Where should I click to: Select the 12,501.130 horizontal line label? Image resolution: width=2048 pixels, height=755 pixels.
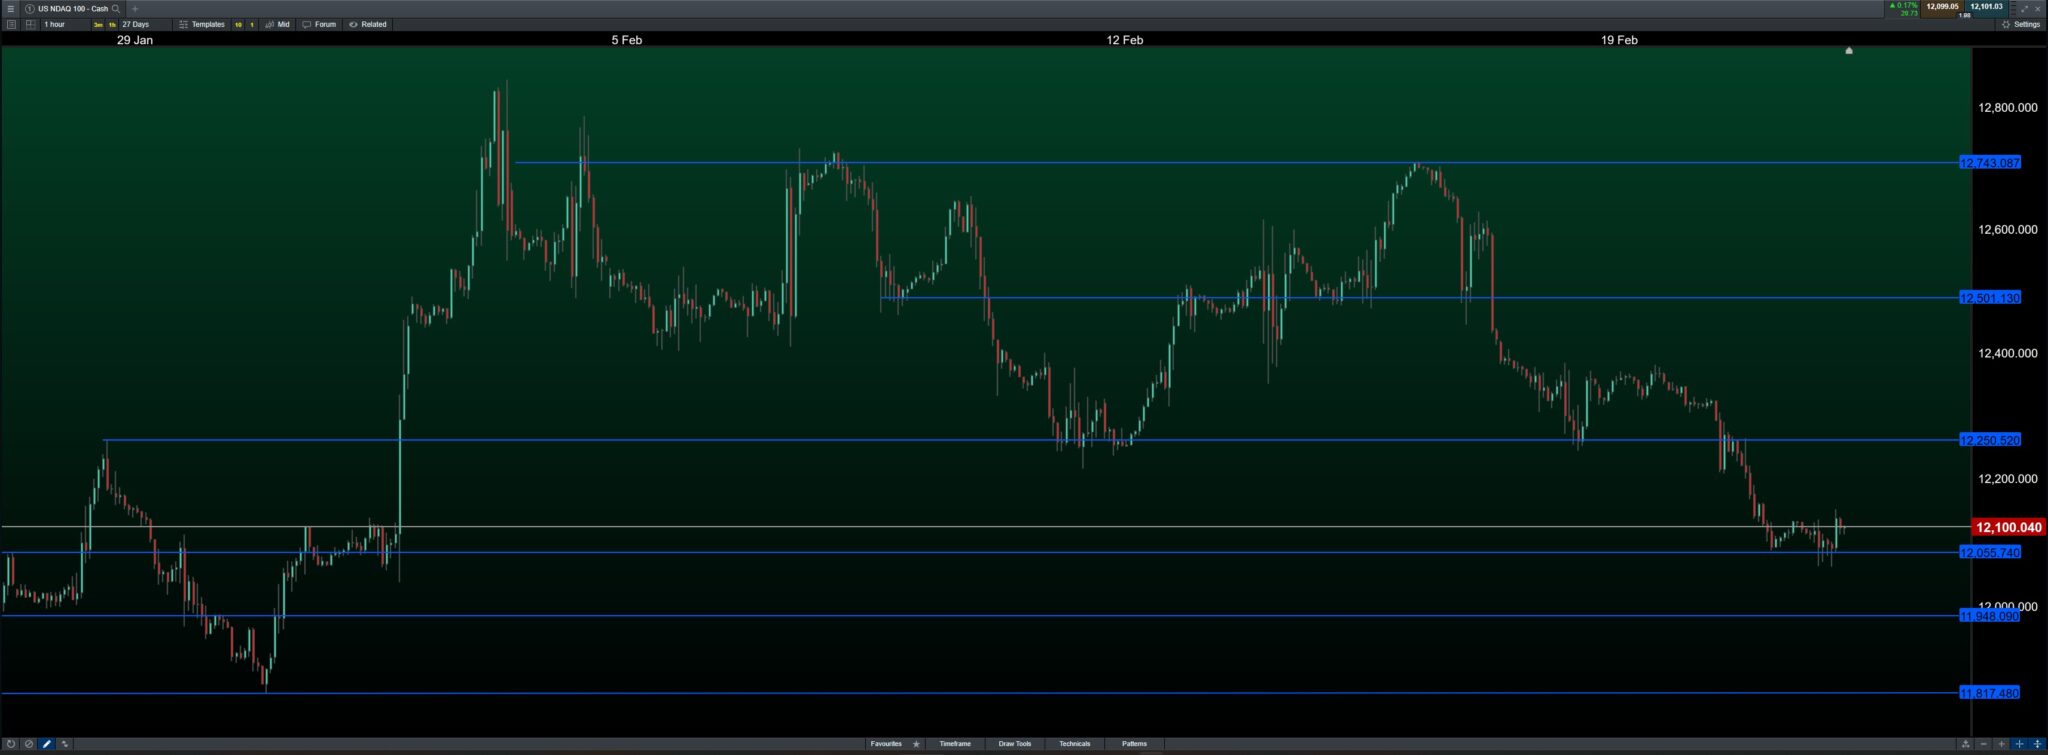[1990, 298]
